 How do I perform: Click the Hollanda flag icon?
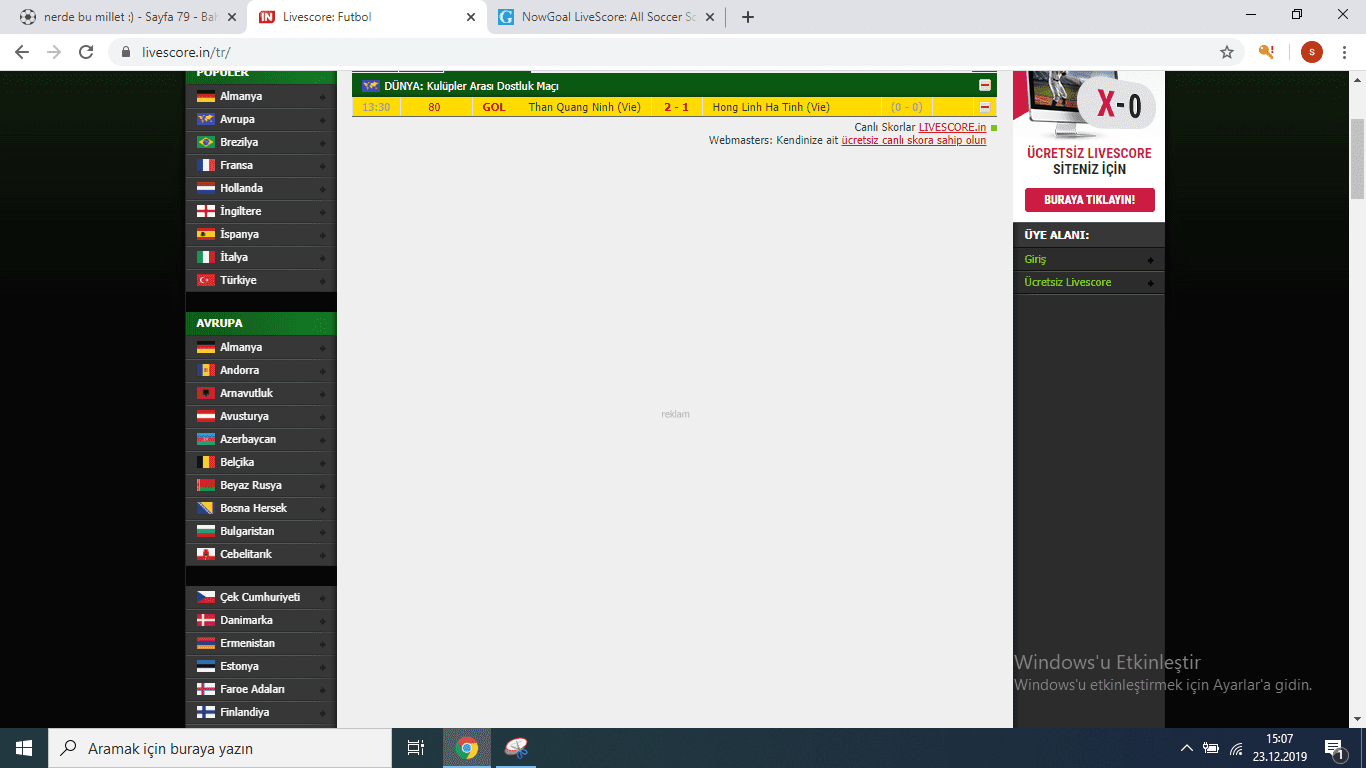206,188
